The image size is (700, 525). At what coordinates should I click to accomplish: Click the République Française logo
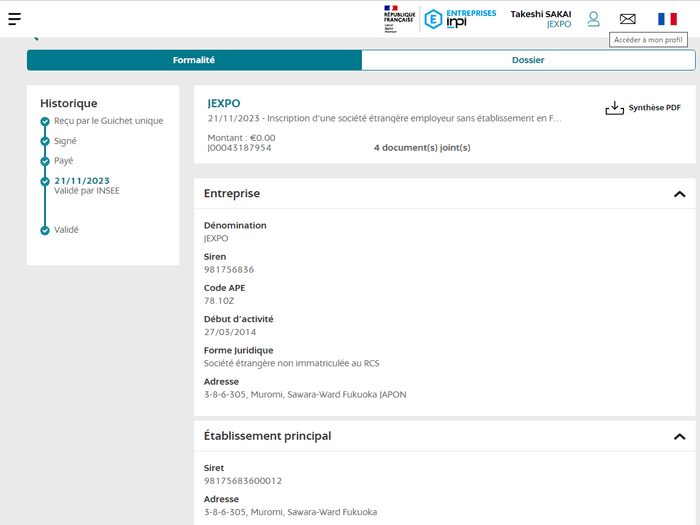click(398, 19)
